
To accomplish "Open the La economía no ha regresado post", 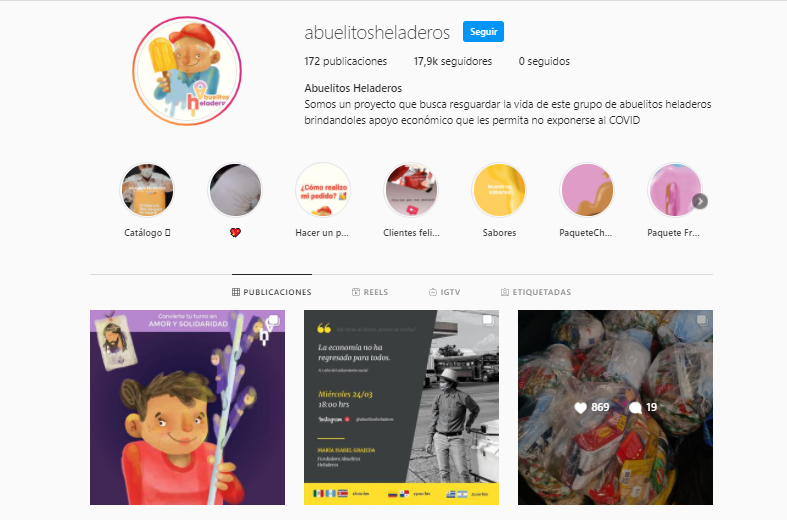I will (402, 408).
